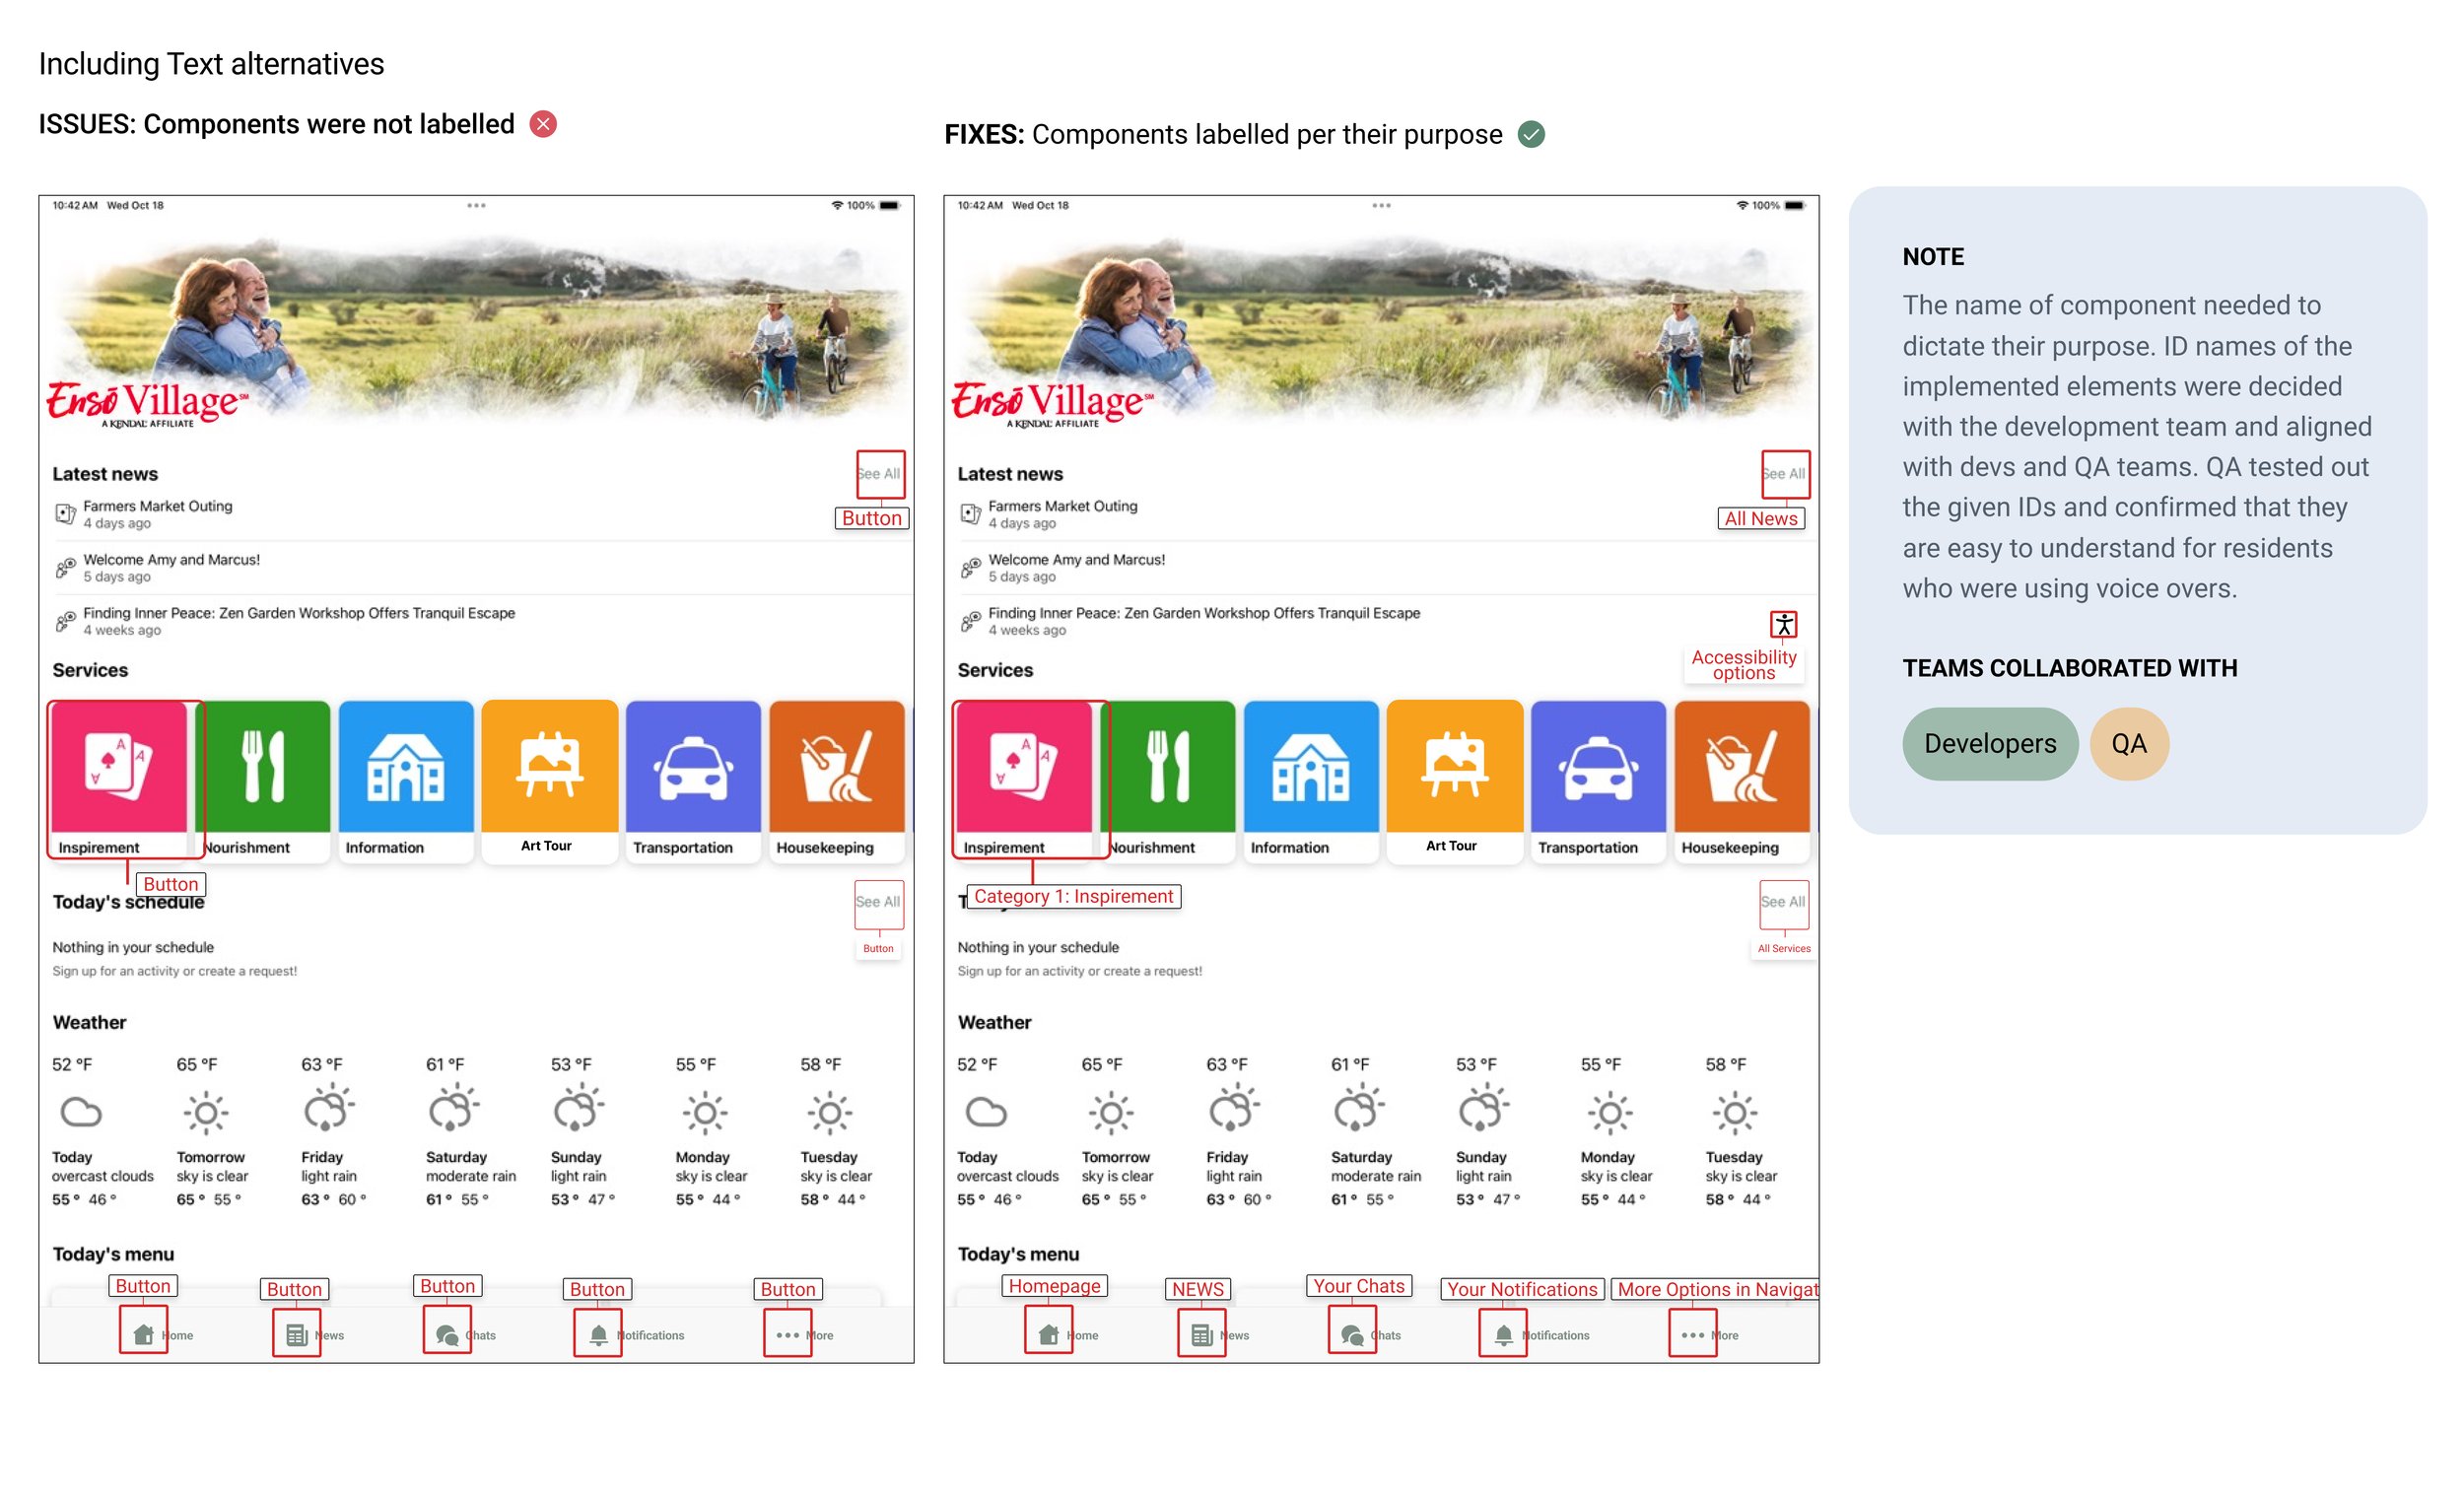Viewport: 2464px width, 1496px height.
Task: Click Wi-Fi indicator in right mockup status bar
Action: pos(1742,205)
